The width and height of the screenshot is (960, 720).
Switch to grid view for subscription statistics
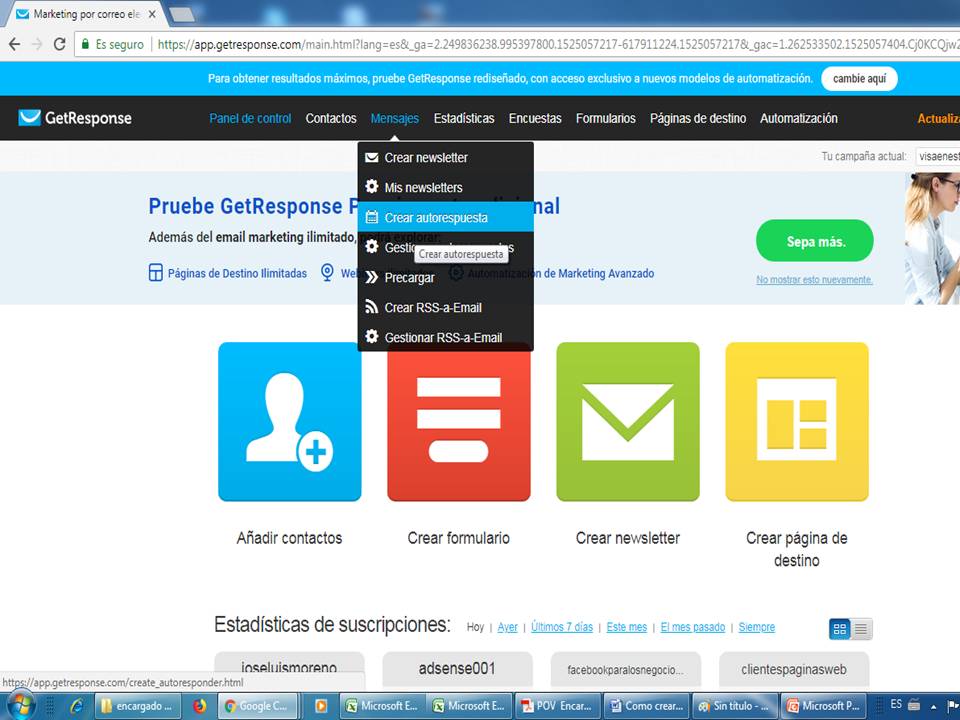[x=839, y=629]
